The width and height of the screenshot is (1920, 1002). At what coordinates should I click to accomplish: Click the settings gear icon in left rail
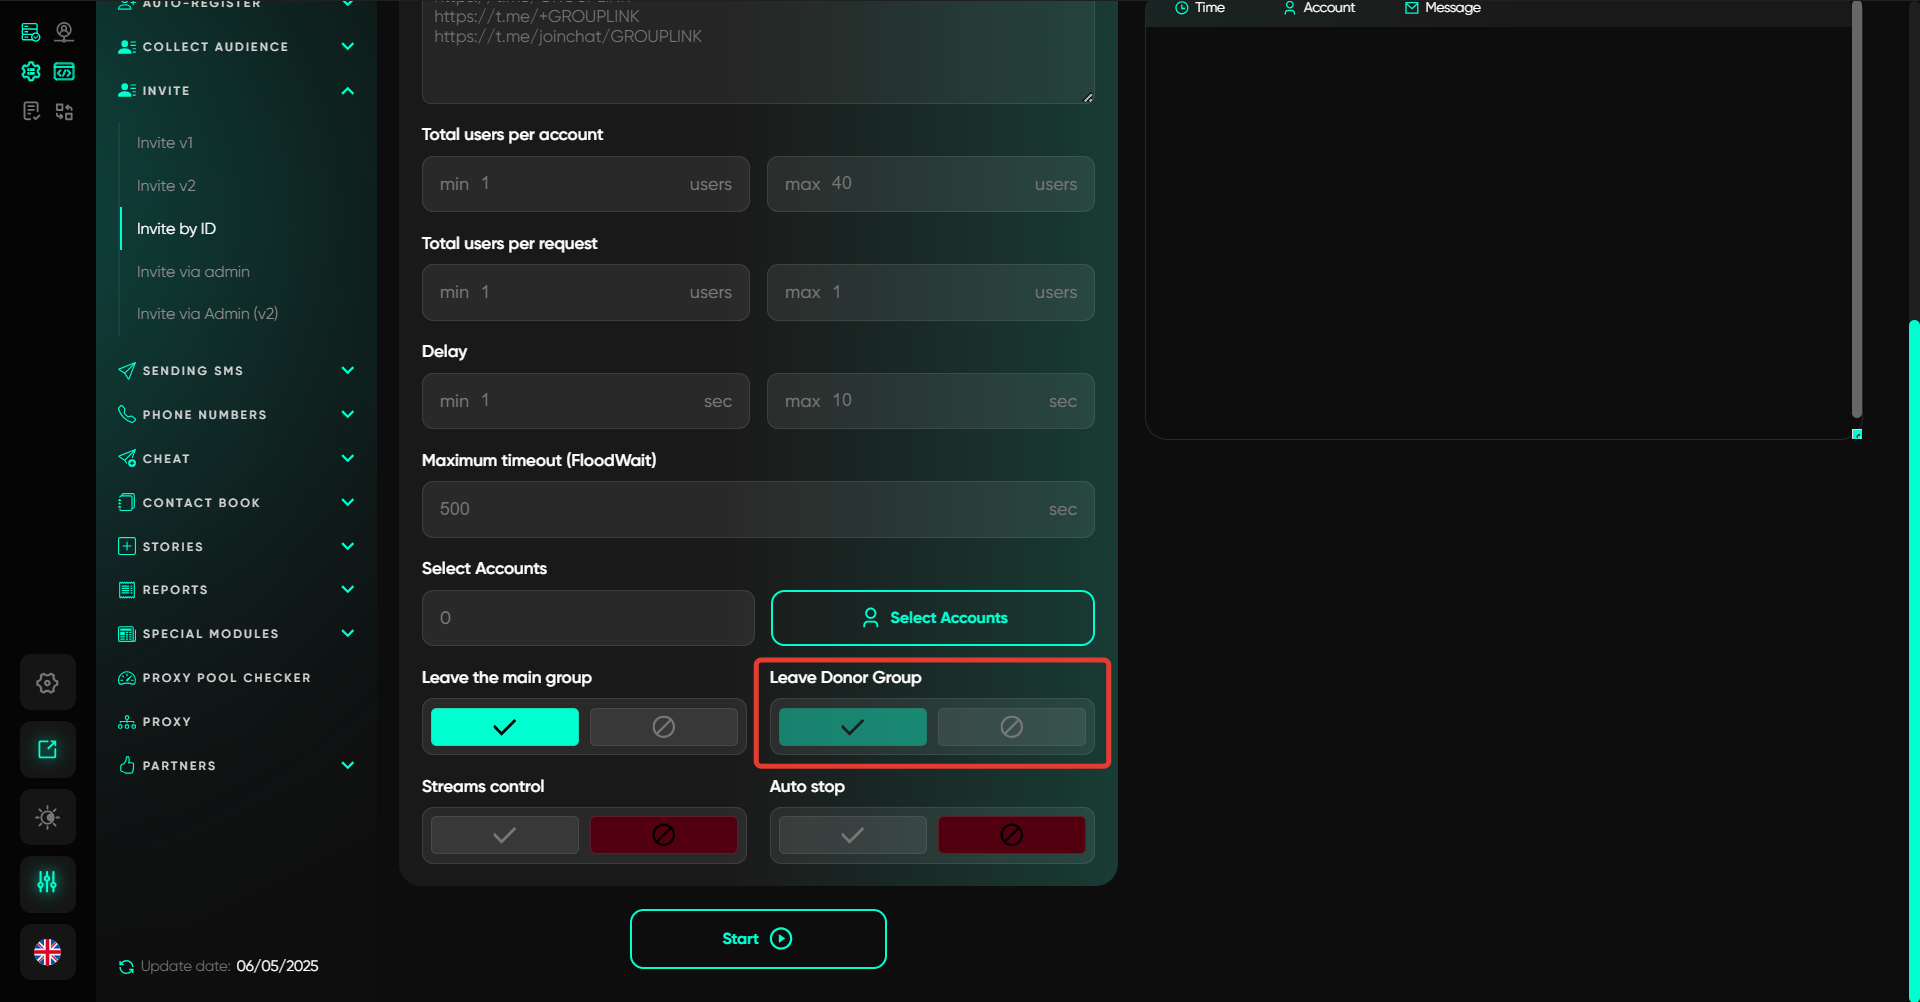(x=47, y=683)
